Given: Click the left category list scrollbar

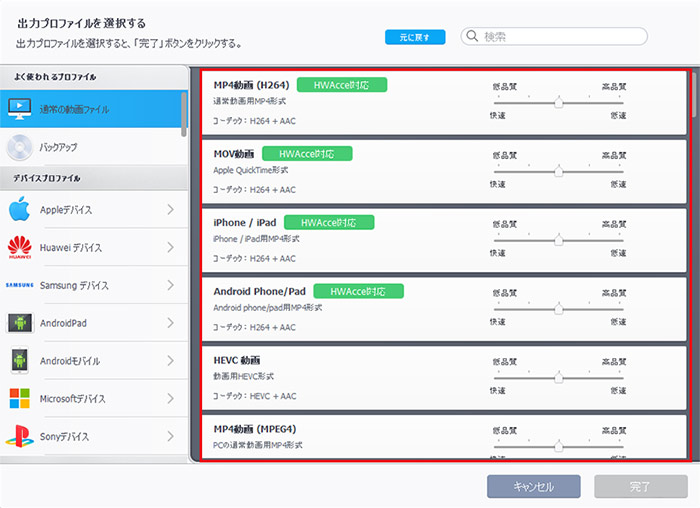Looking at the screenshot, I should [x=184, y=114].
